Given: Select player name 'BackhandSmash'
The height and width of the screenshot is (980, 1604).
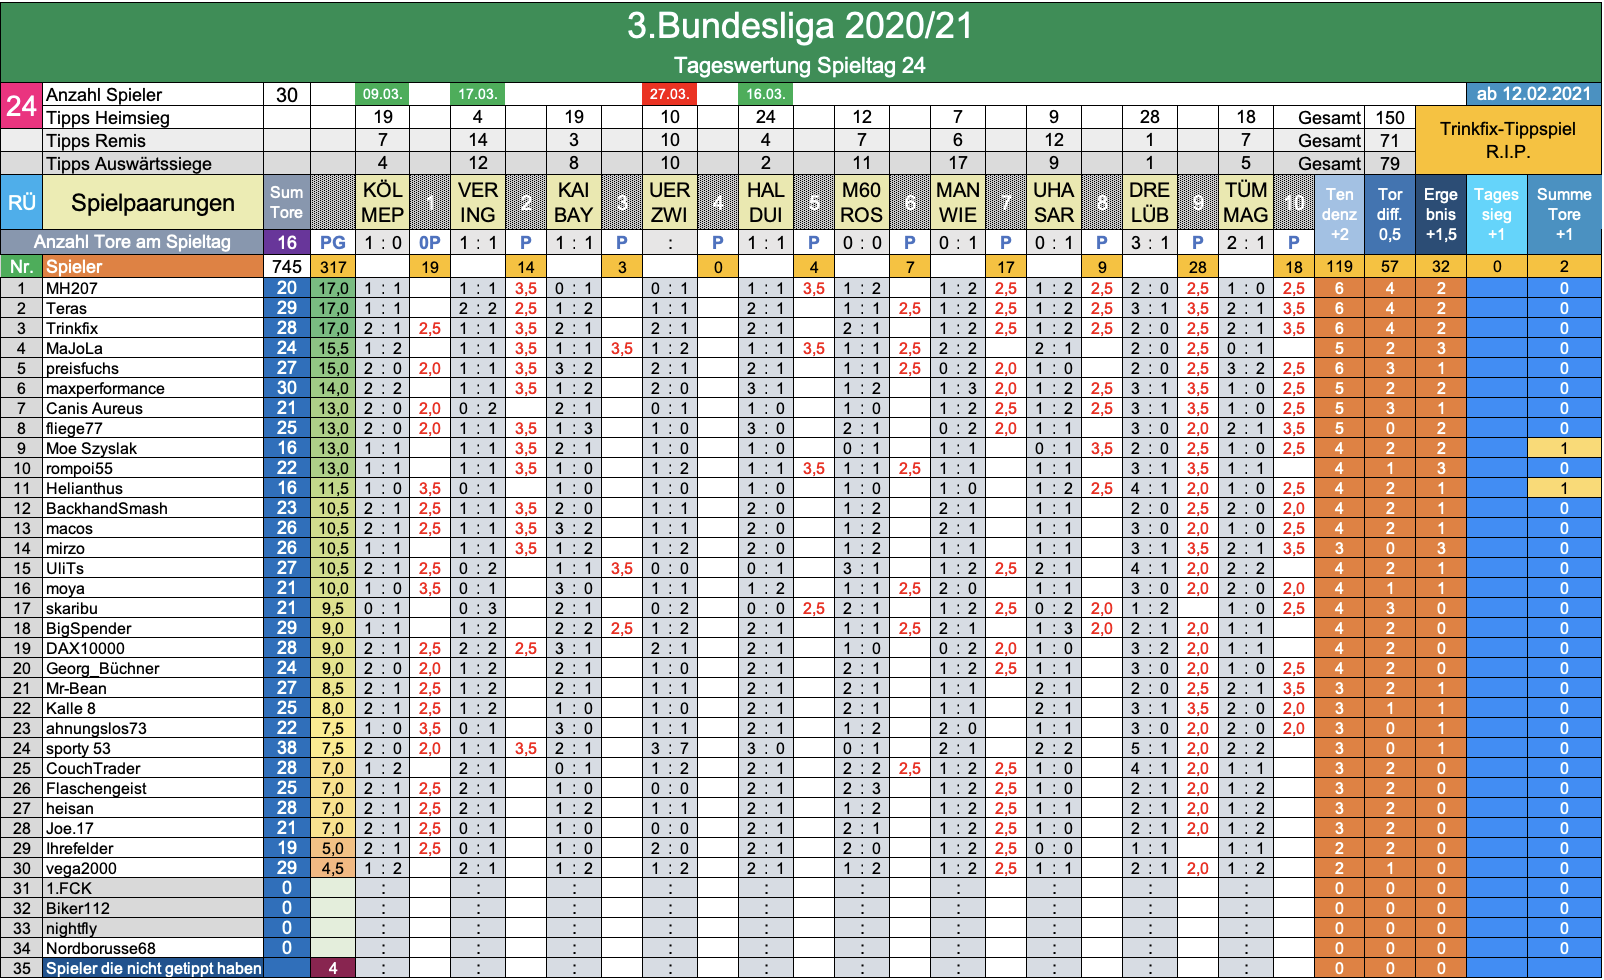Looking at the screenshot, I should click(x=107, y=508).
